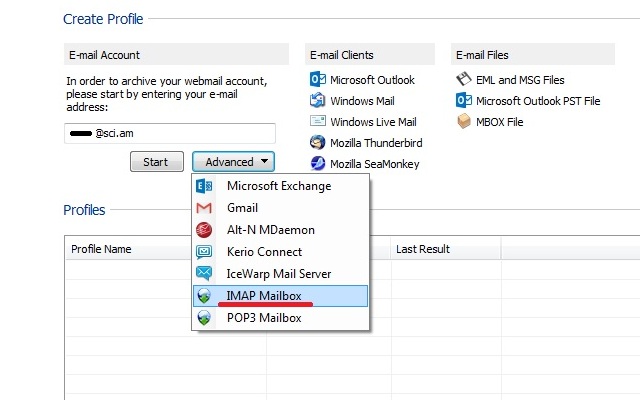Screen dimensions: 640x400
Task: Open Windows Mail client link
Action: tap(362, 101)
